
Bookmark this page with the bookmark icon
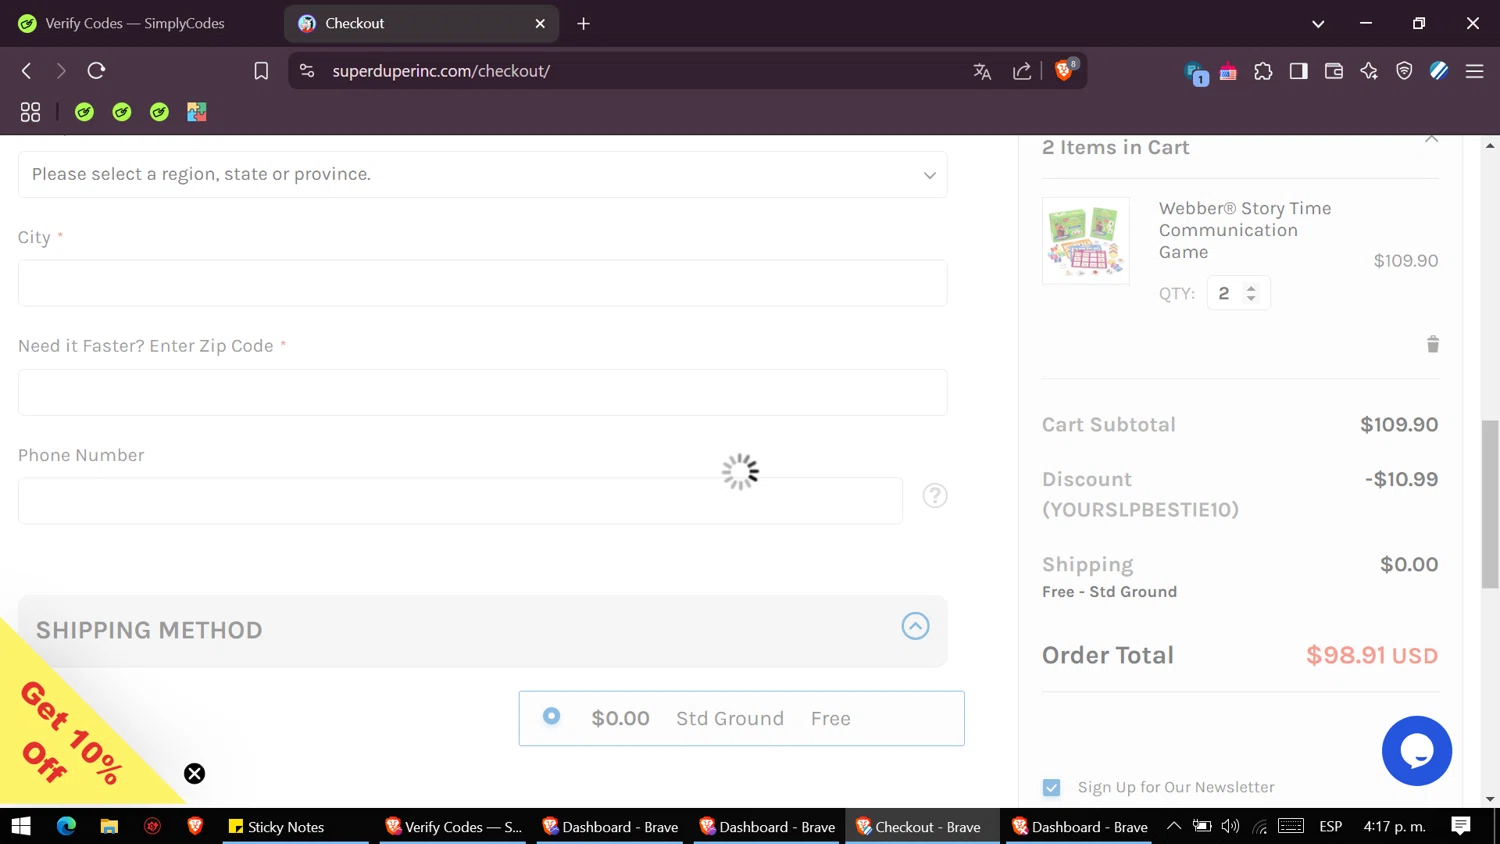coord(261,71)
